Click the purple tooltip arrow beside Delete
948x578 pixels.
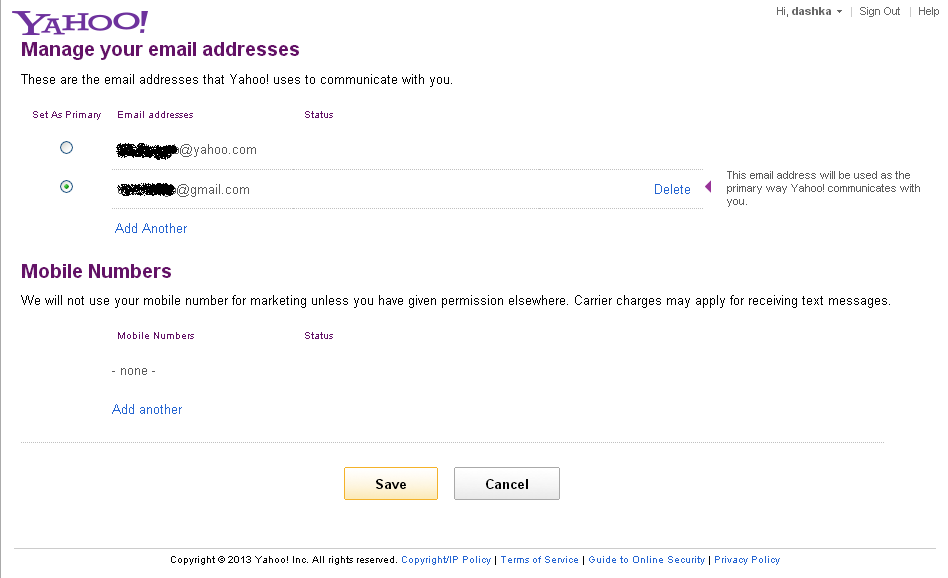click(708, 187)
